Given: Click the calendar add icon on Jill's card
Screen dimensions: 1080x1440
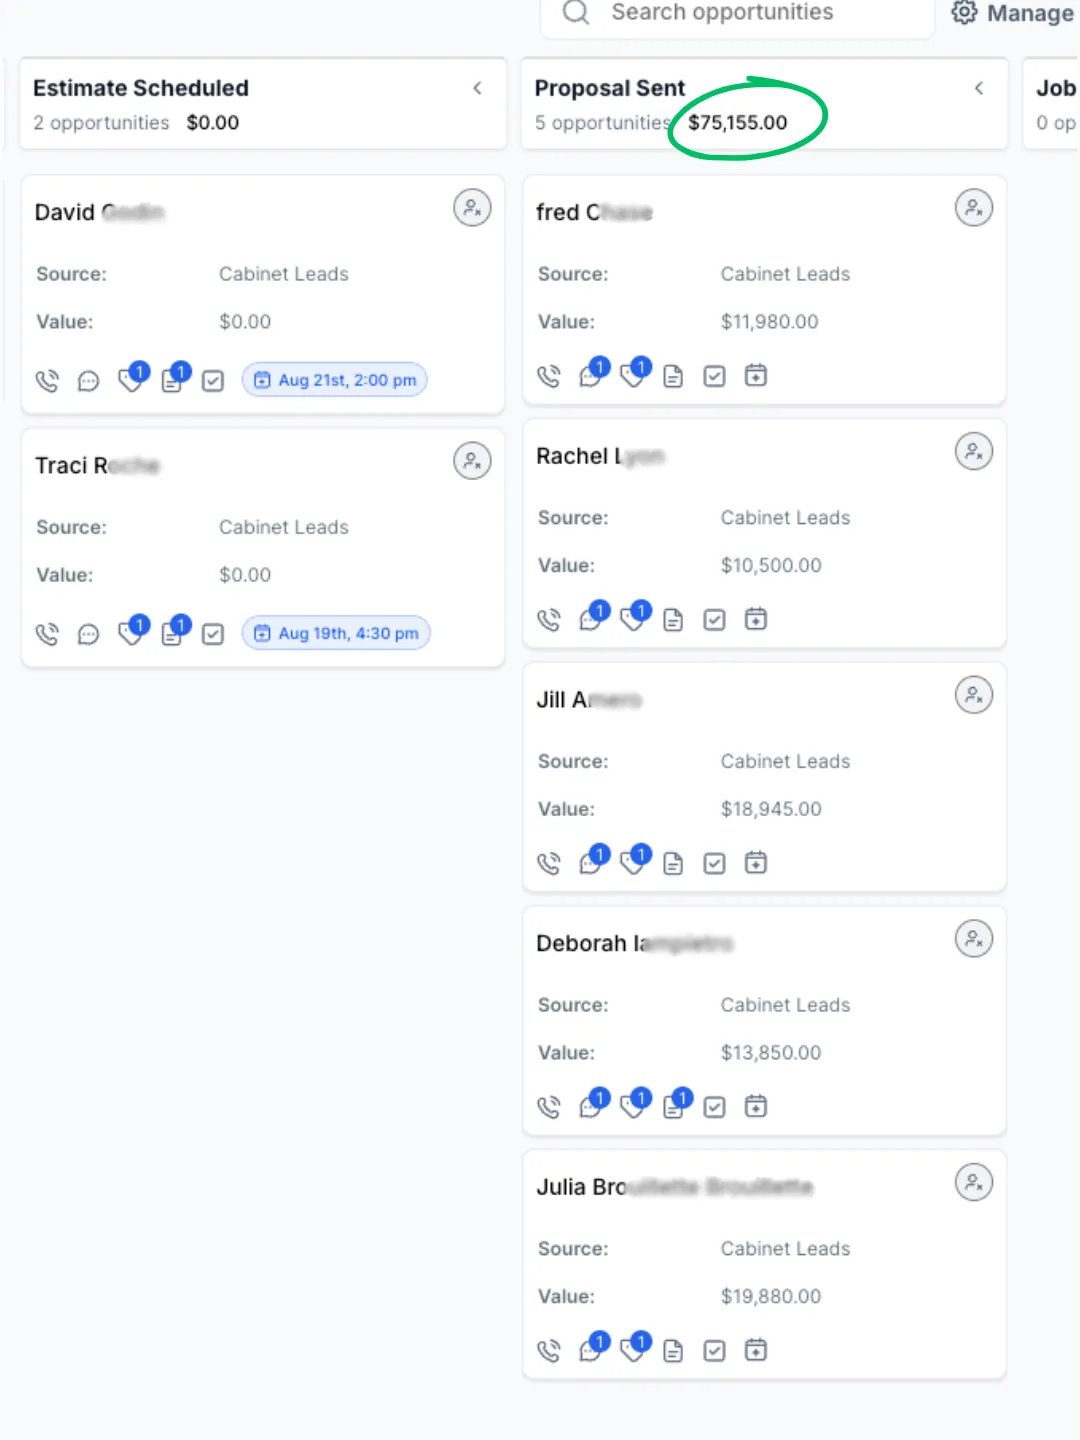Looking at the screenshot, I should [756, 862].
